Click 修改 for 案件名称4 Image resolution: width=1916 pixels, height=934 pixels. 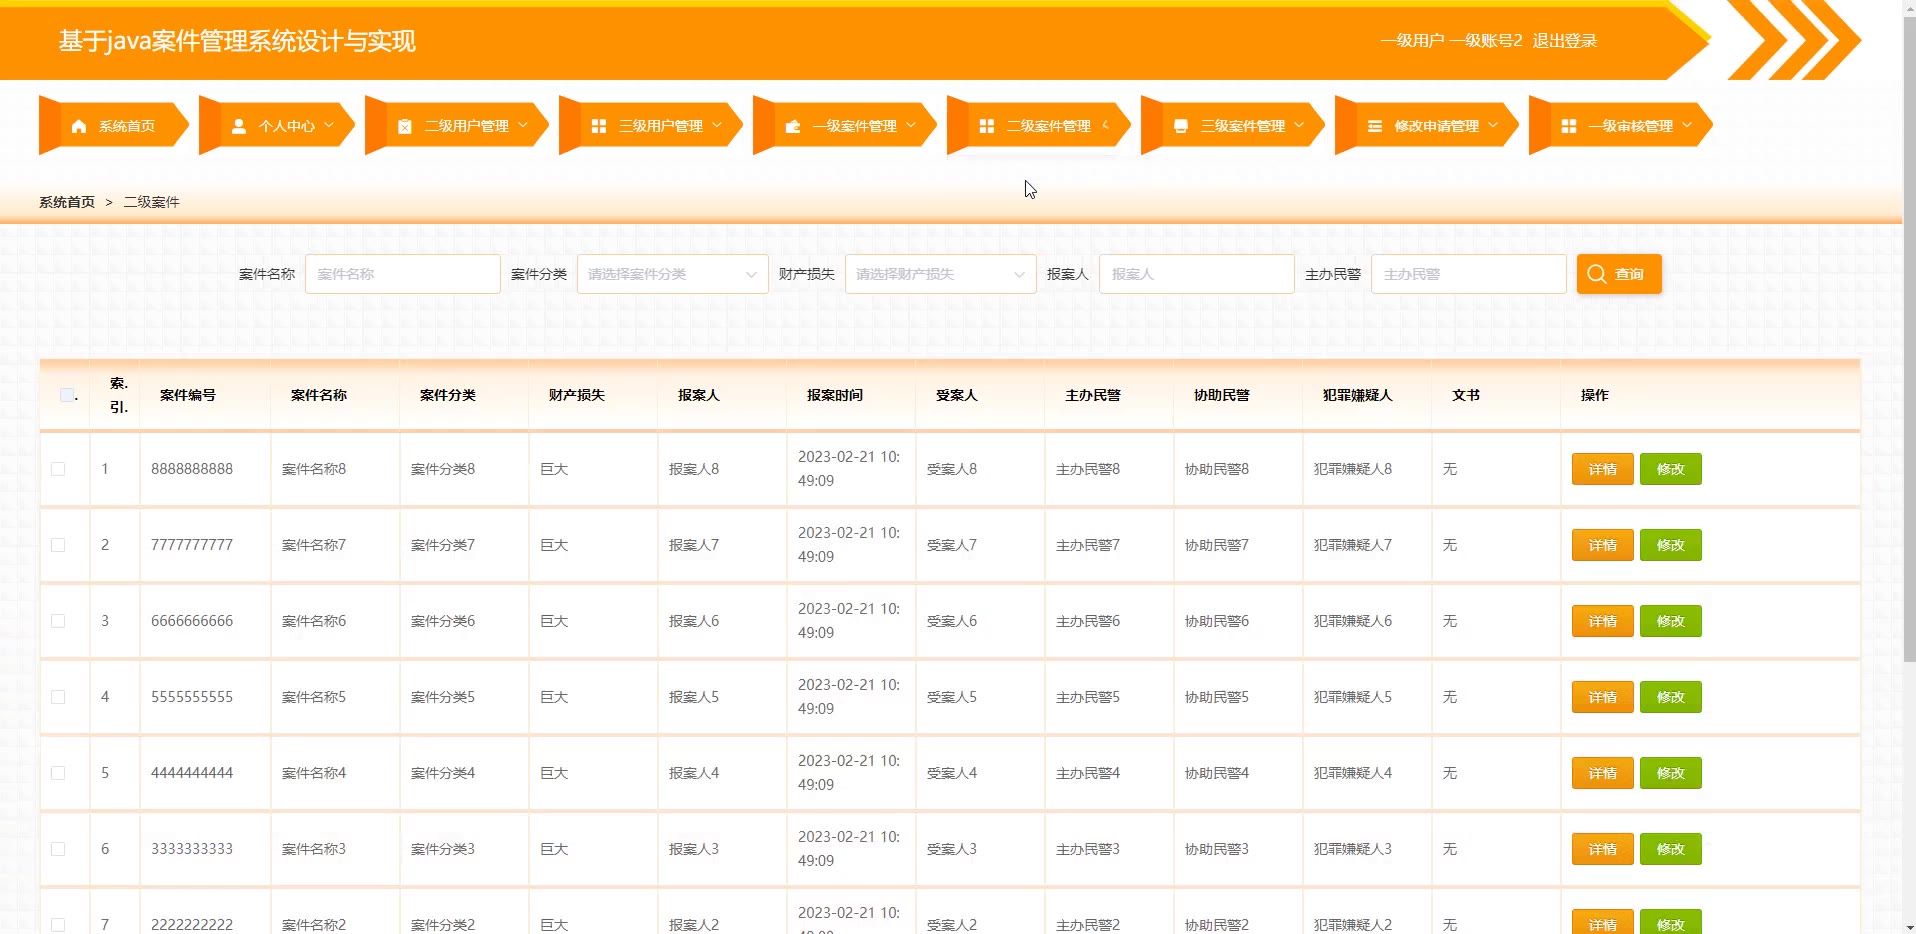(1670, 773)
